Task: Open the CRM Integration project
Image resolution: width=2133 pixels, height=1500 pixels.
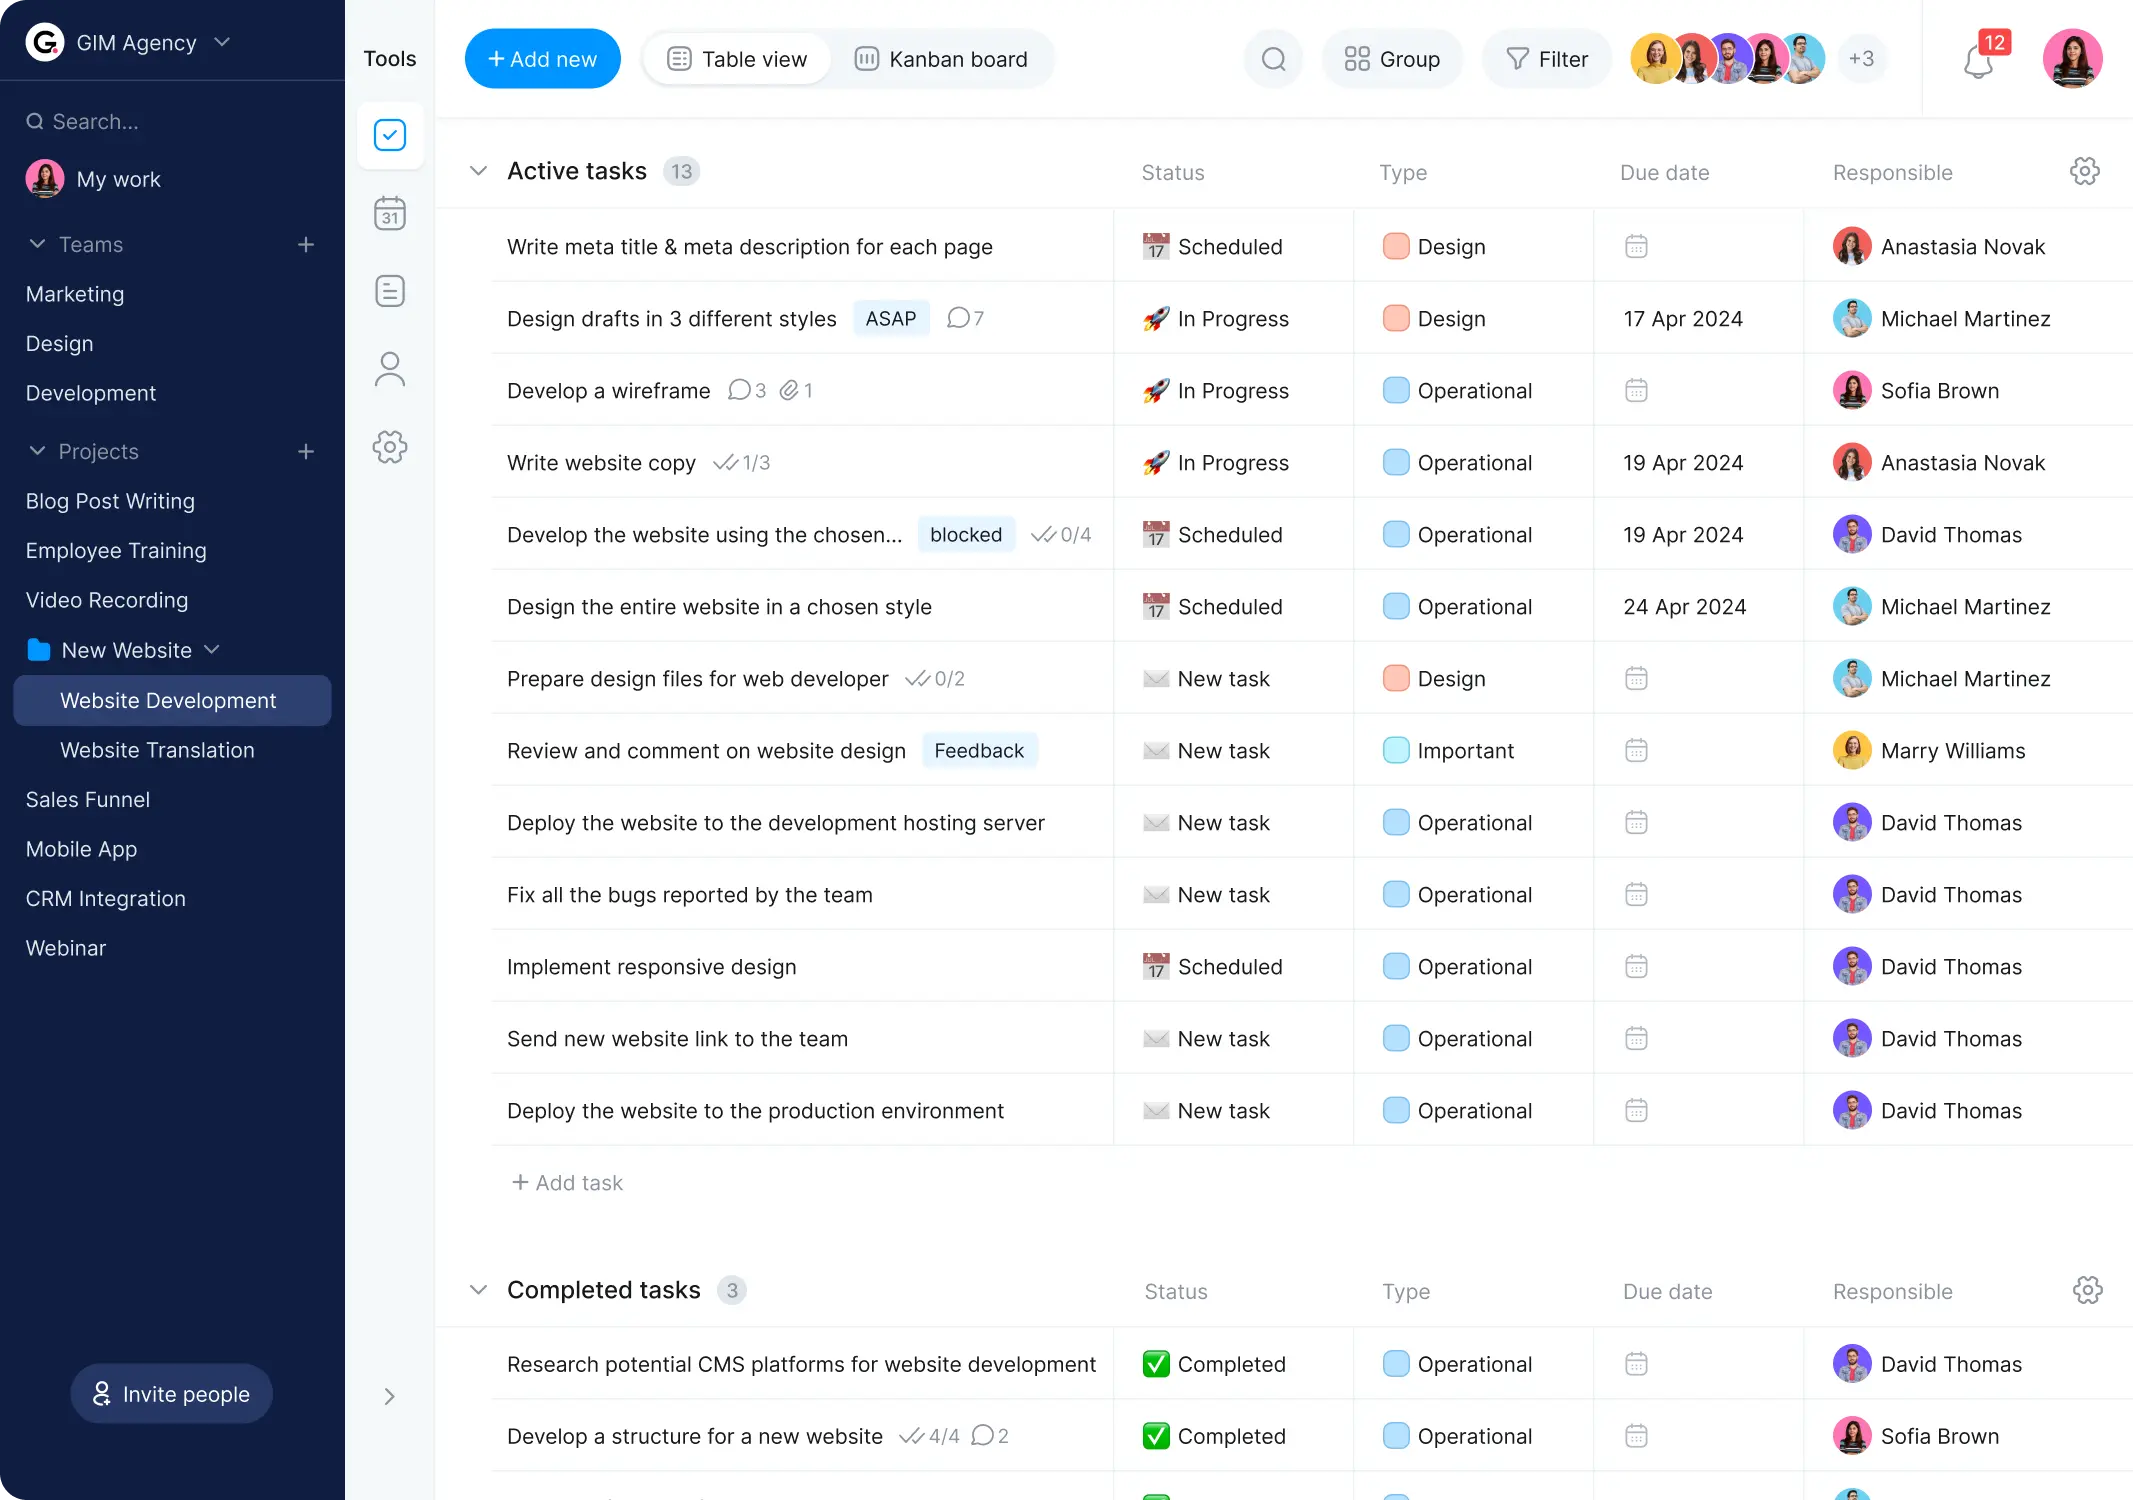Action: pos(105,899)
